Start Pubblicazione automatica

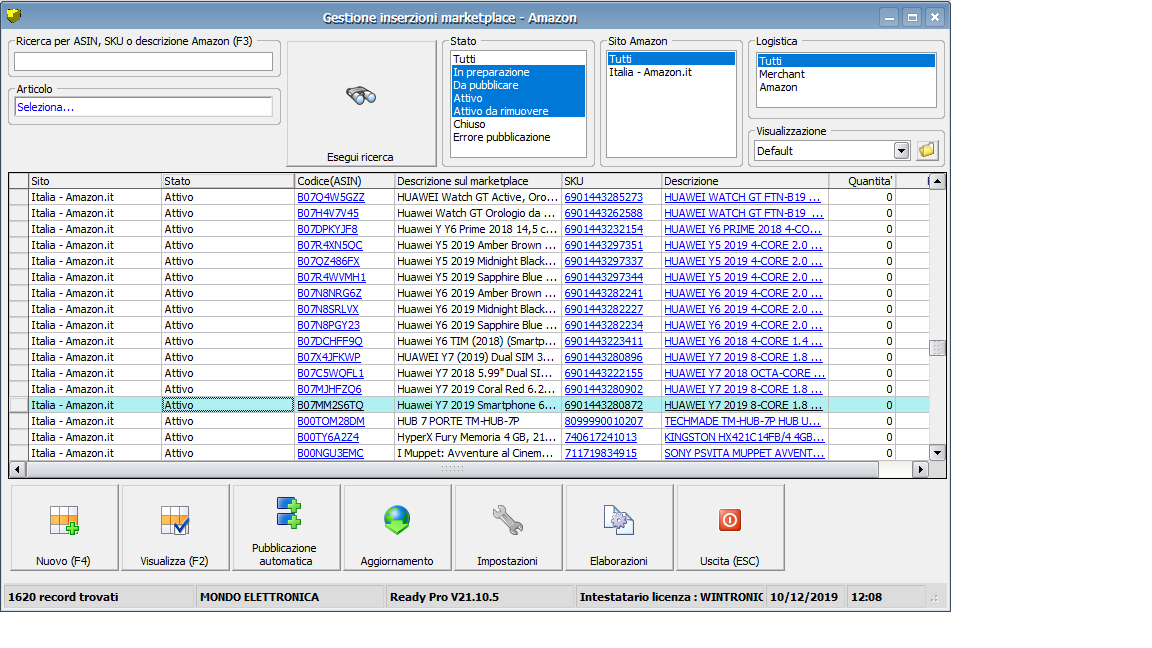click(287, 528)
